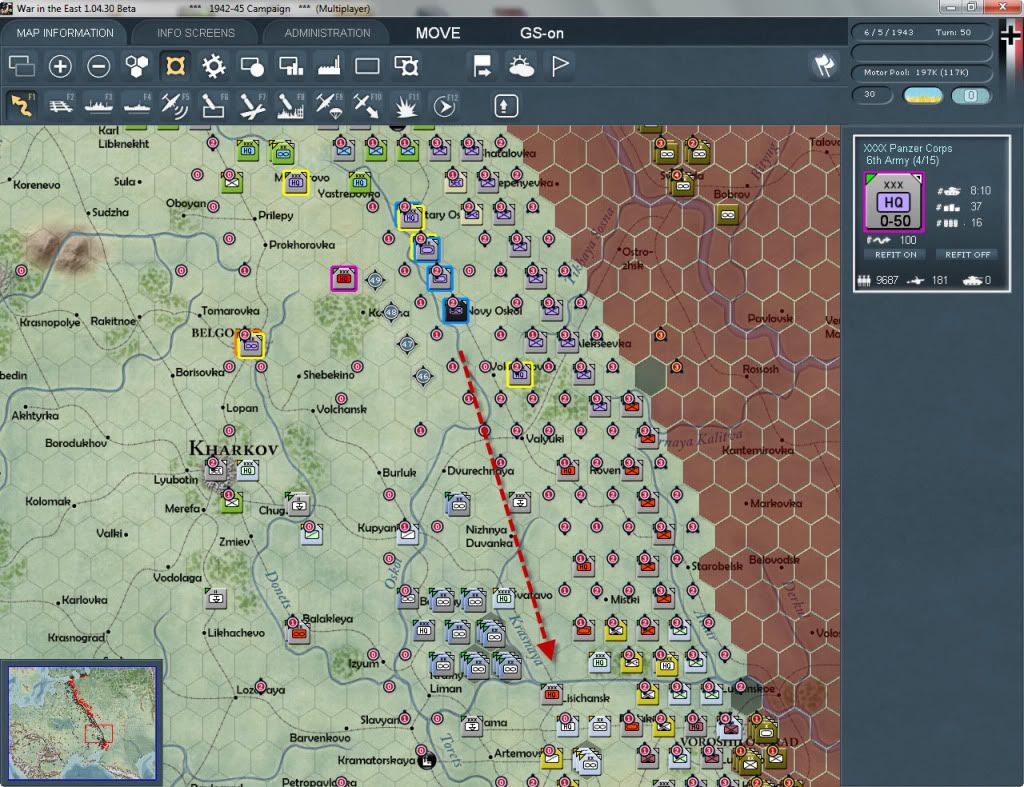
Task: Select the red HQ counter at Lisichansk
Action: pyautogui.click(x=551, y=694)
